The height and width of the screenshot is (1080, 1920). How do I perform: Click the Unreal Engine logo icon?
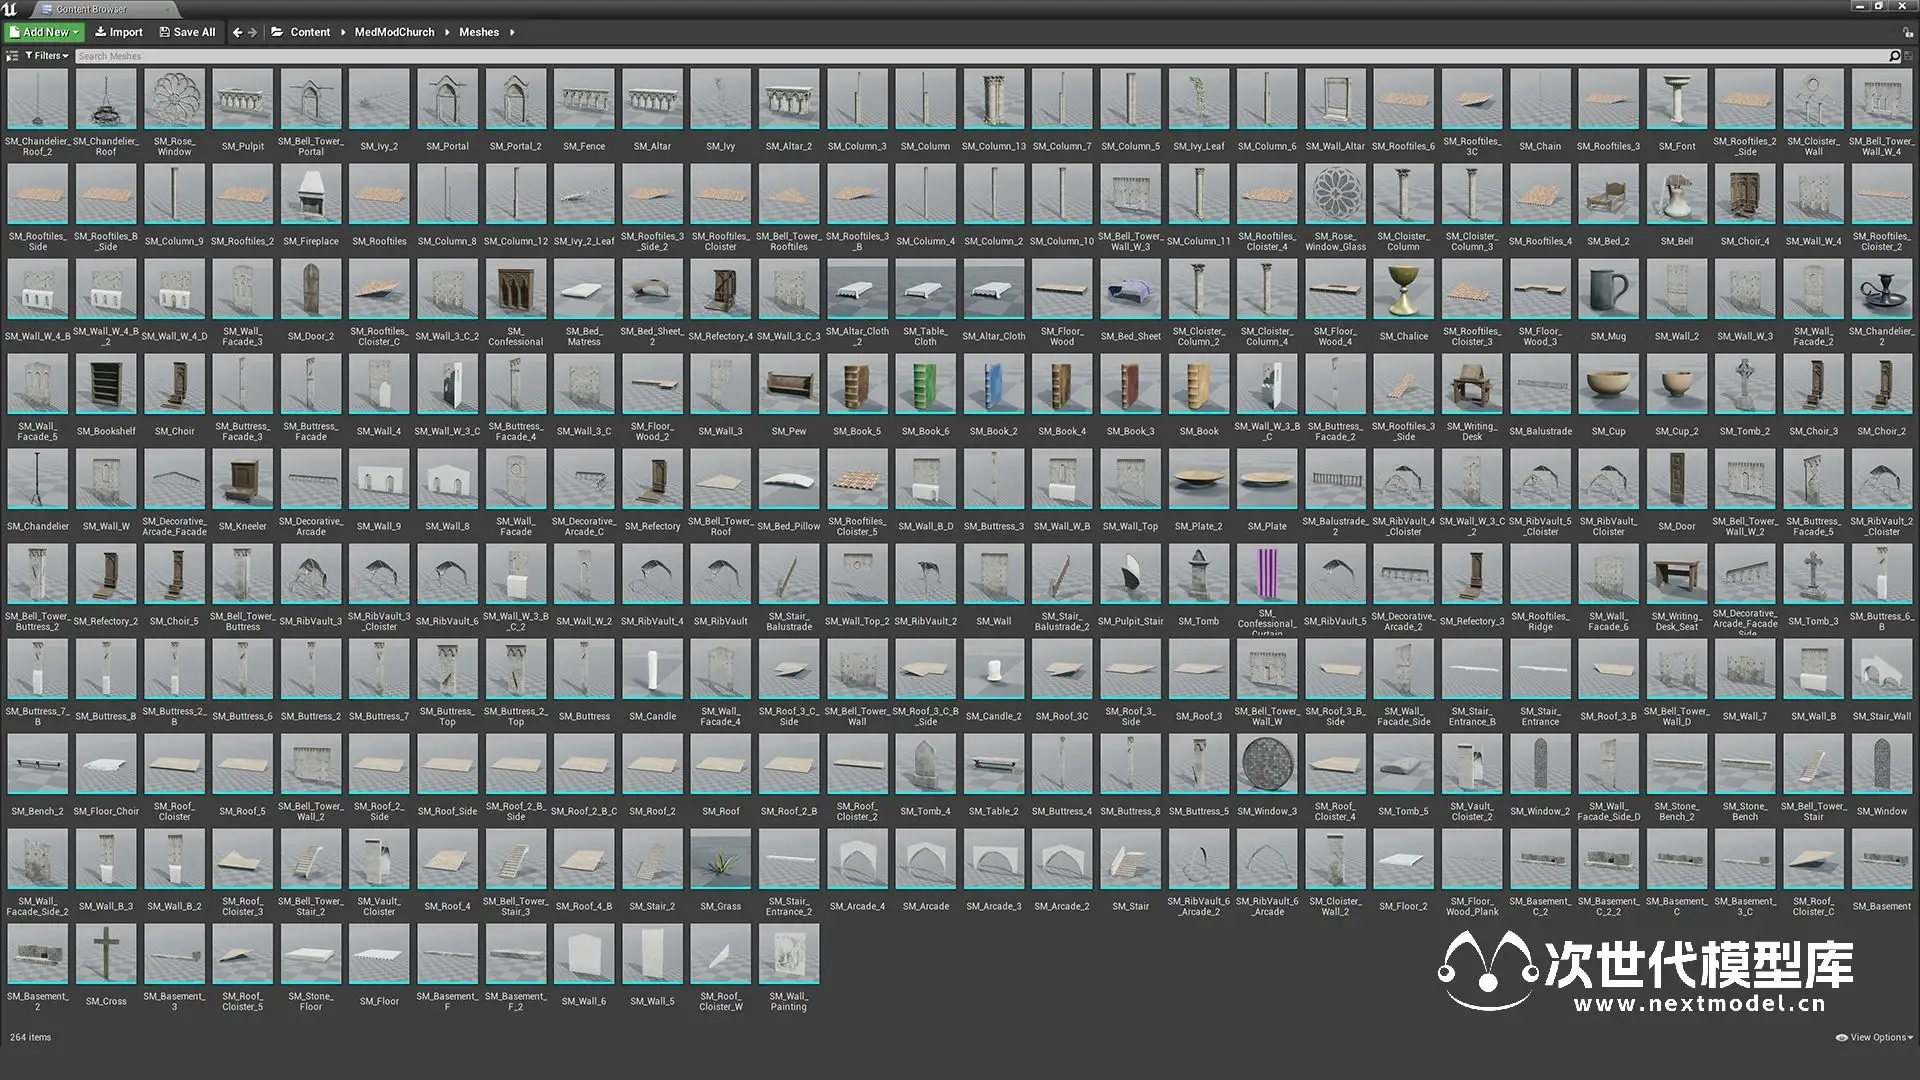(x=10, y=9)
